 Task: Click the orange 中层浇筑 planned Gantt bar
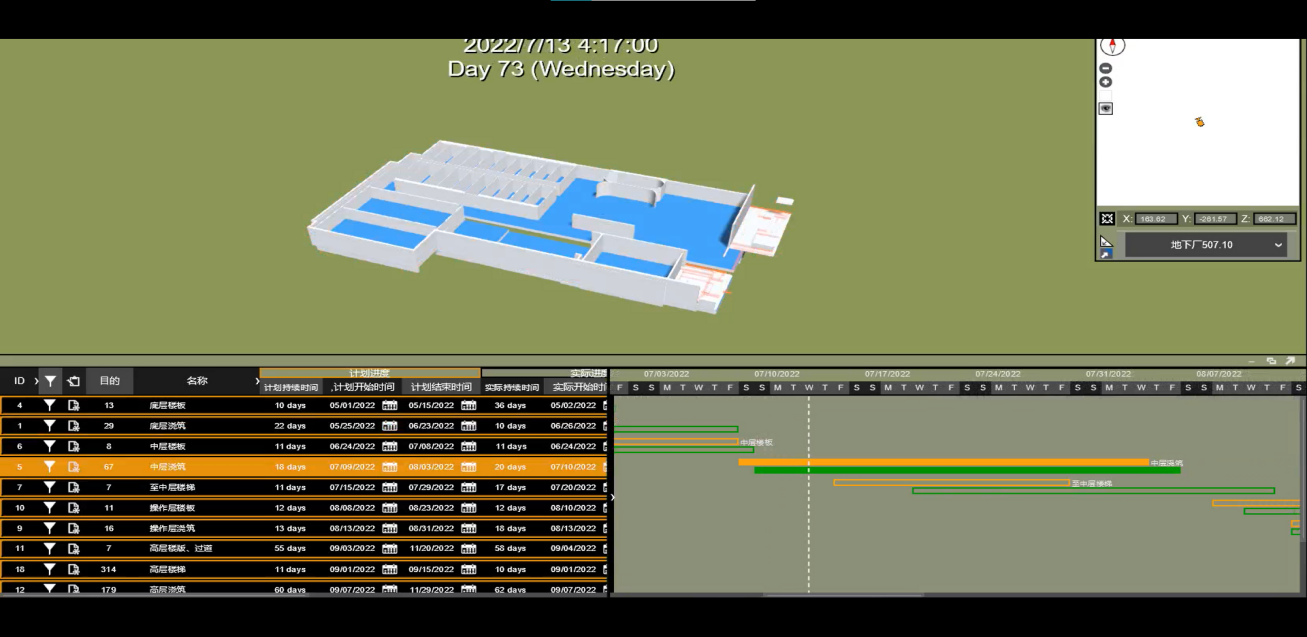pos(942,462)
